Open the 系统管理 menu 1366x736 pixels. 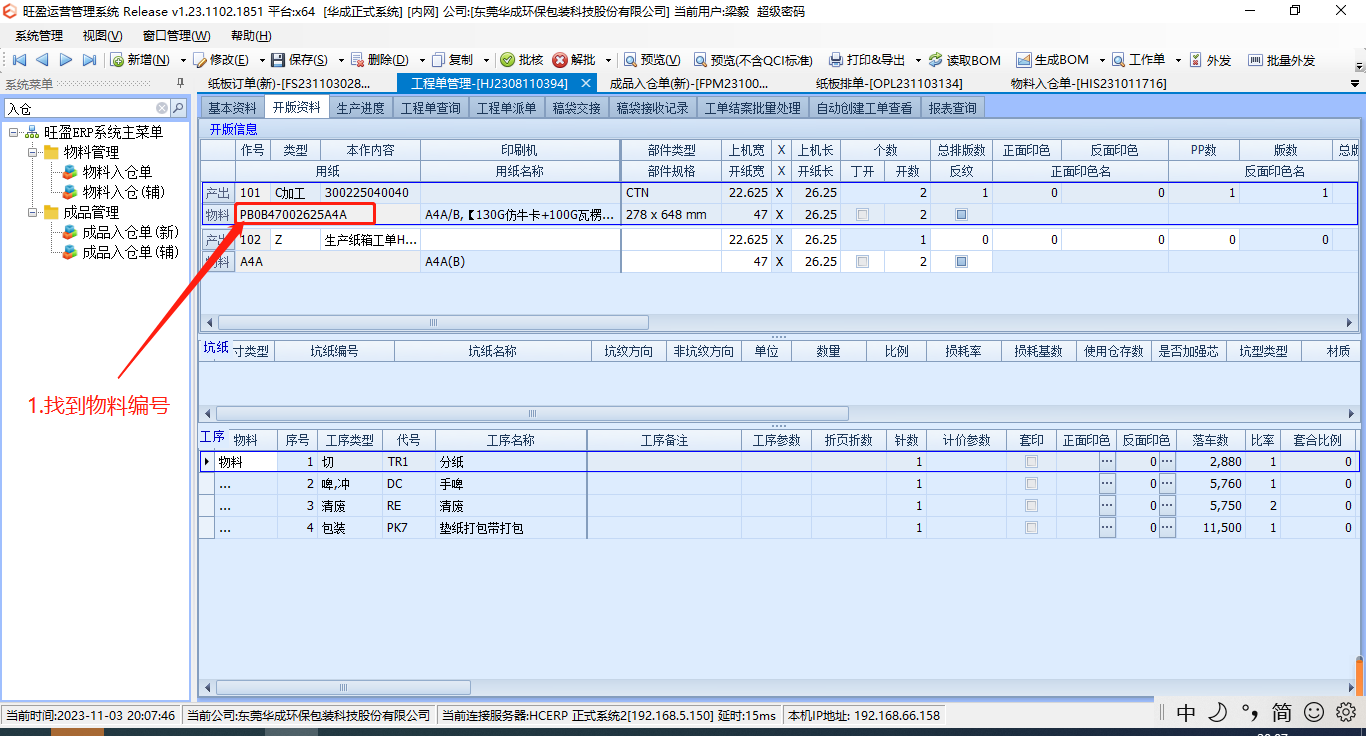(x=39, y=35)
